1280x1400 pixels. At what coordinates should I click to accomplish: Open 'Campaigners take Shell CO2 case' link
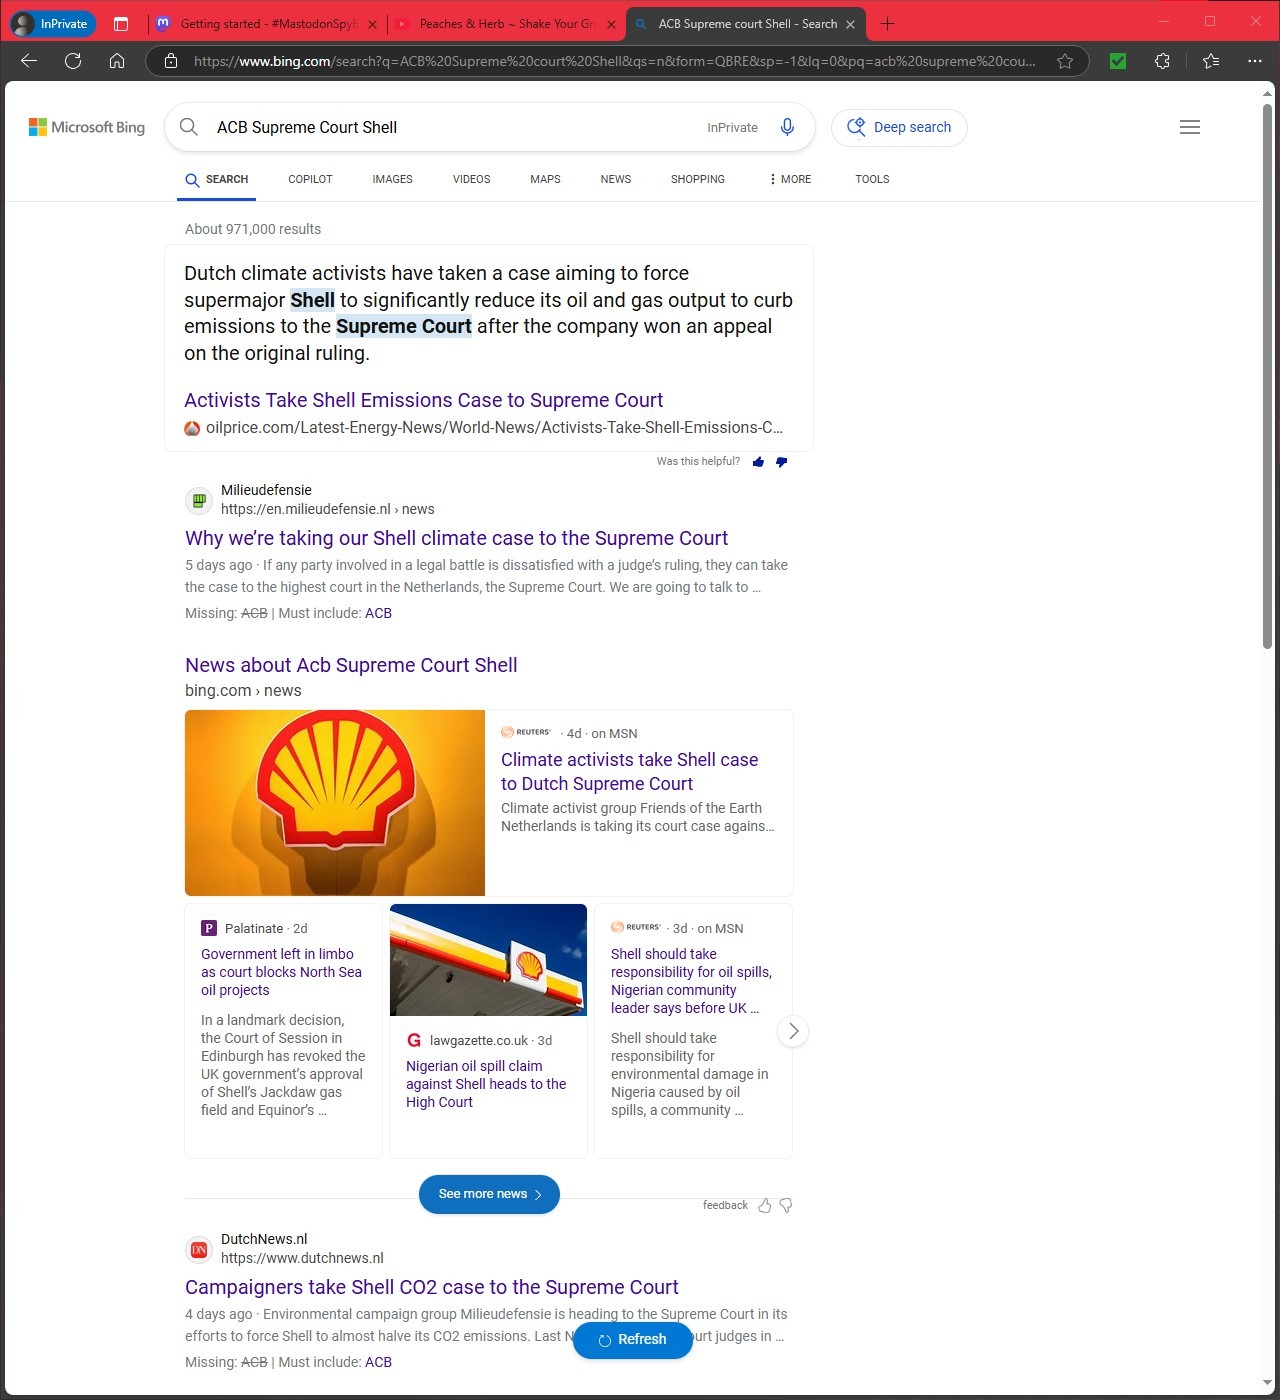431,1287
